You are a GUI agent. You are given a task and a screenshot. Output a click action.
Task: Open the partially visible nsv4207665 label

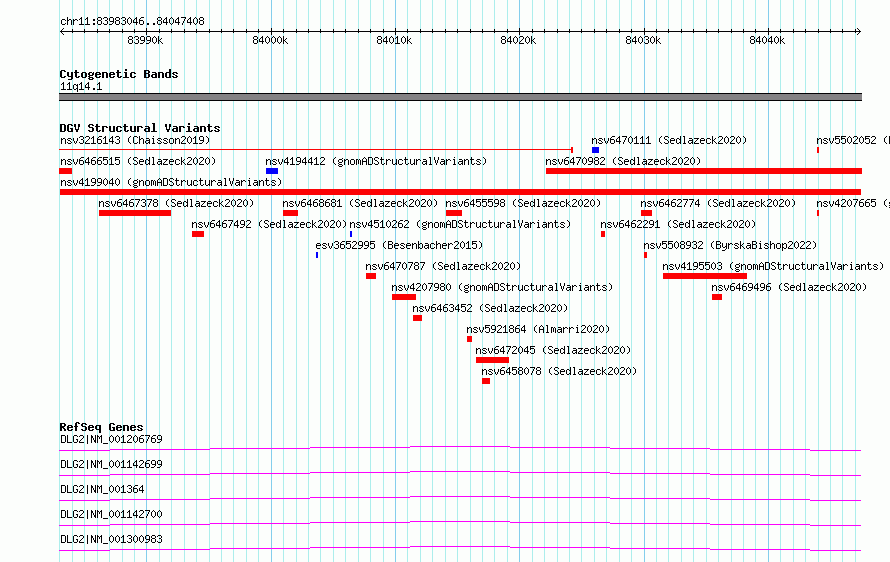point(853,203)
